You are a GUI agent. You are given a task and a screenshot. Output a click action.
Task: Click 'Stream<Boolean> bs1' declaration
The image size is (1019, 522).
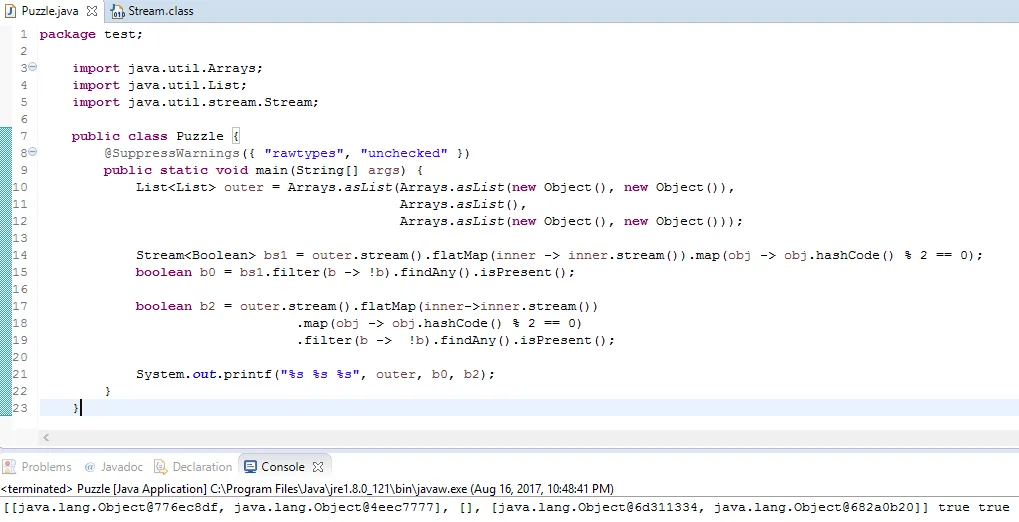(x=212, y=255)
